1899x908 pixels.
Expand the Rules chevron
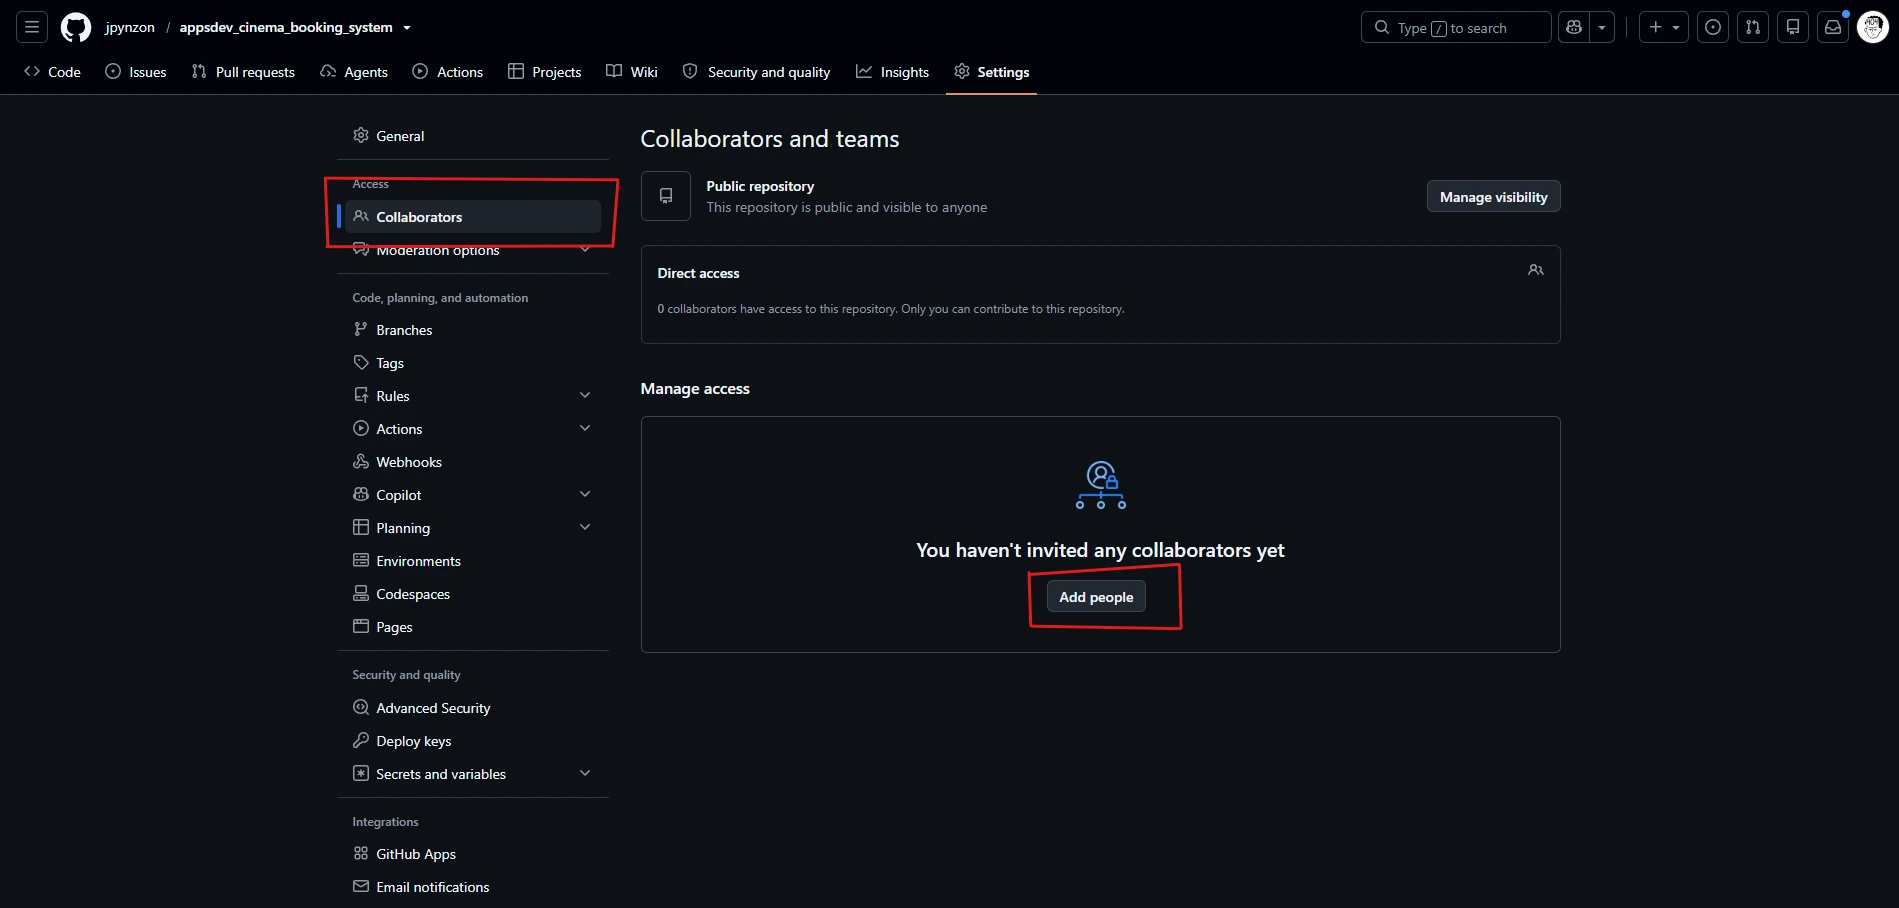[x=585, y=395]
